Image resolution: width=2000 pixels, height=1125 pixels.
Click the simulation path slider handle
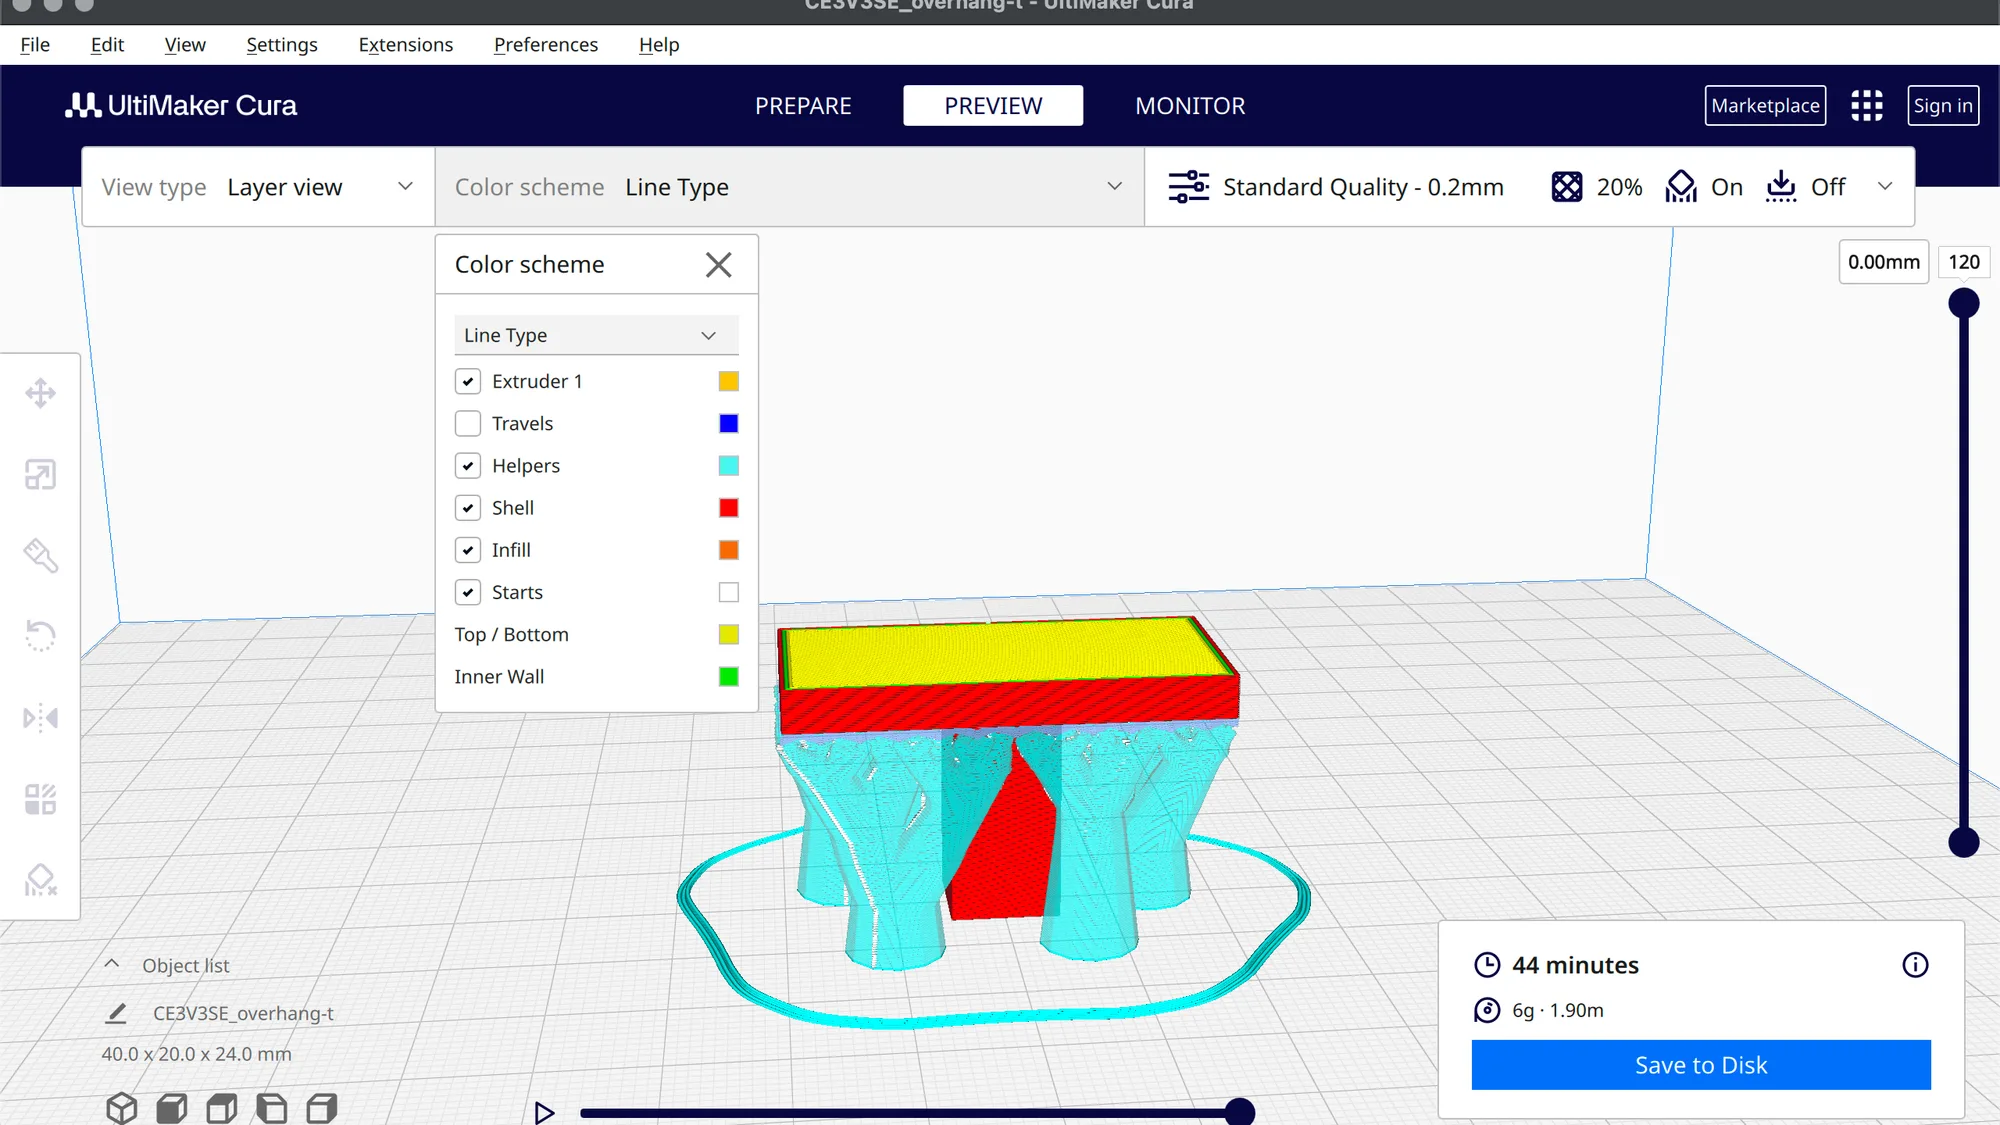pyautogui.click(x=1240, y=1112)
